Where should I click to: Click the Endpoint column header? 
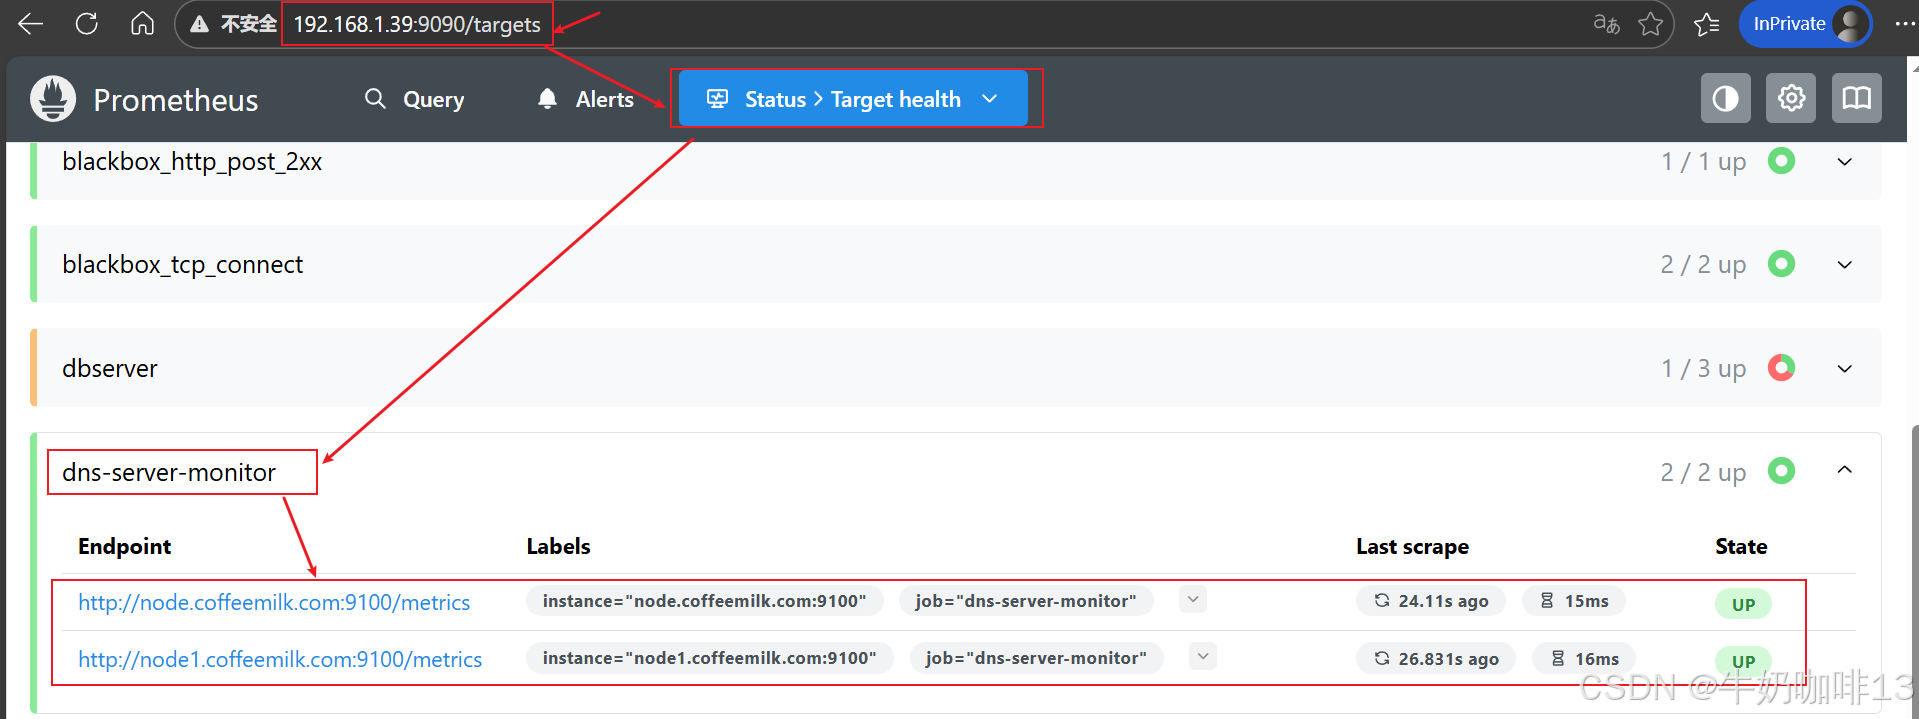125,547
